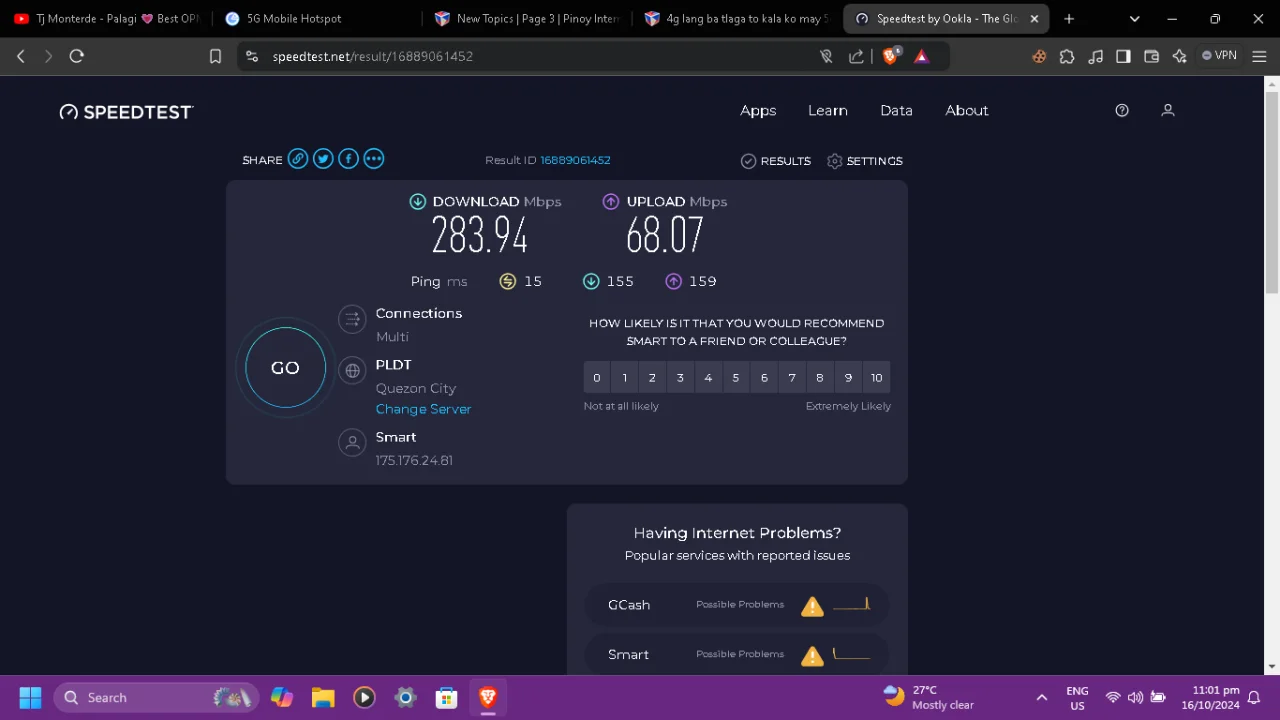Open the Extensions puzzle icon
This screenshot has width=1280, height=720.
tap(1067, 57)
